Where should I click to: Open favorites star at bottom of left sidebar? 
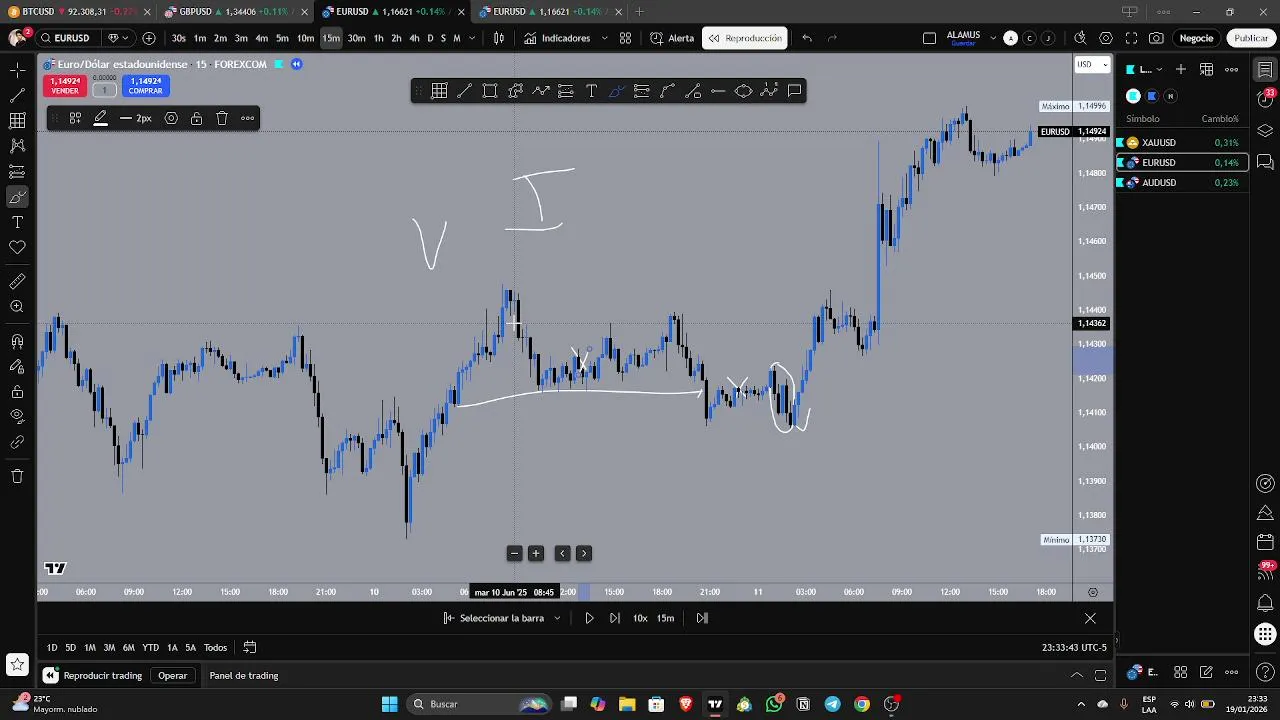click(17, 663)
